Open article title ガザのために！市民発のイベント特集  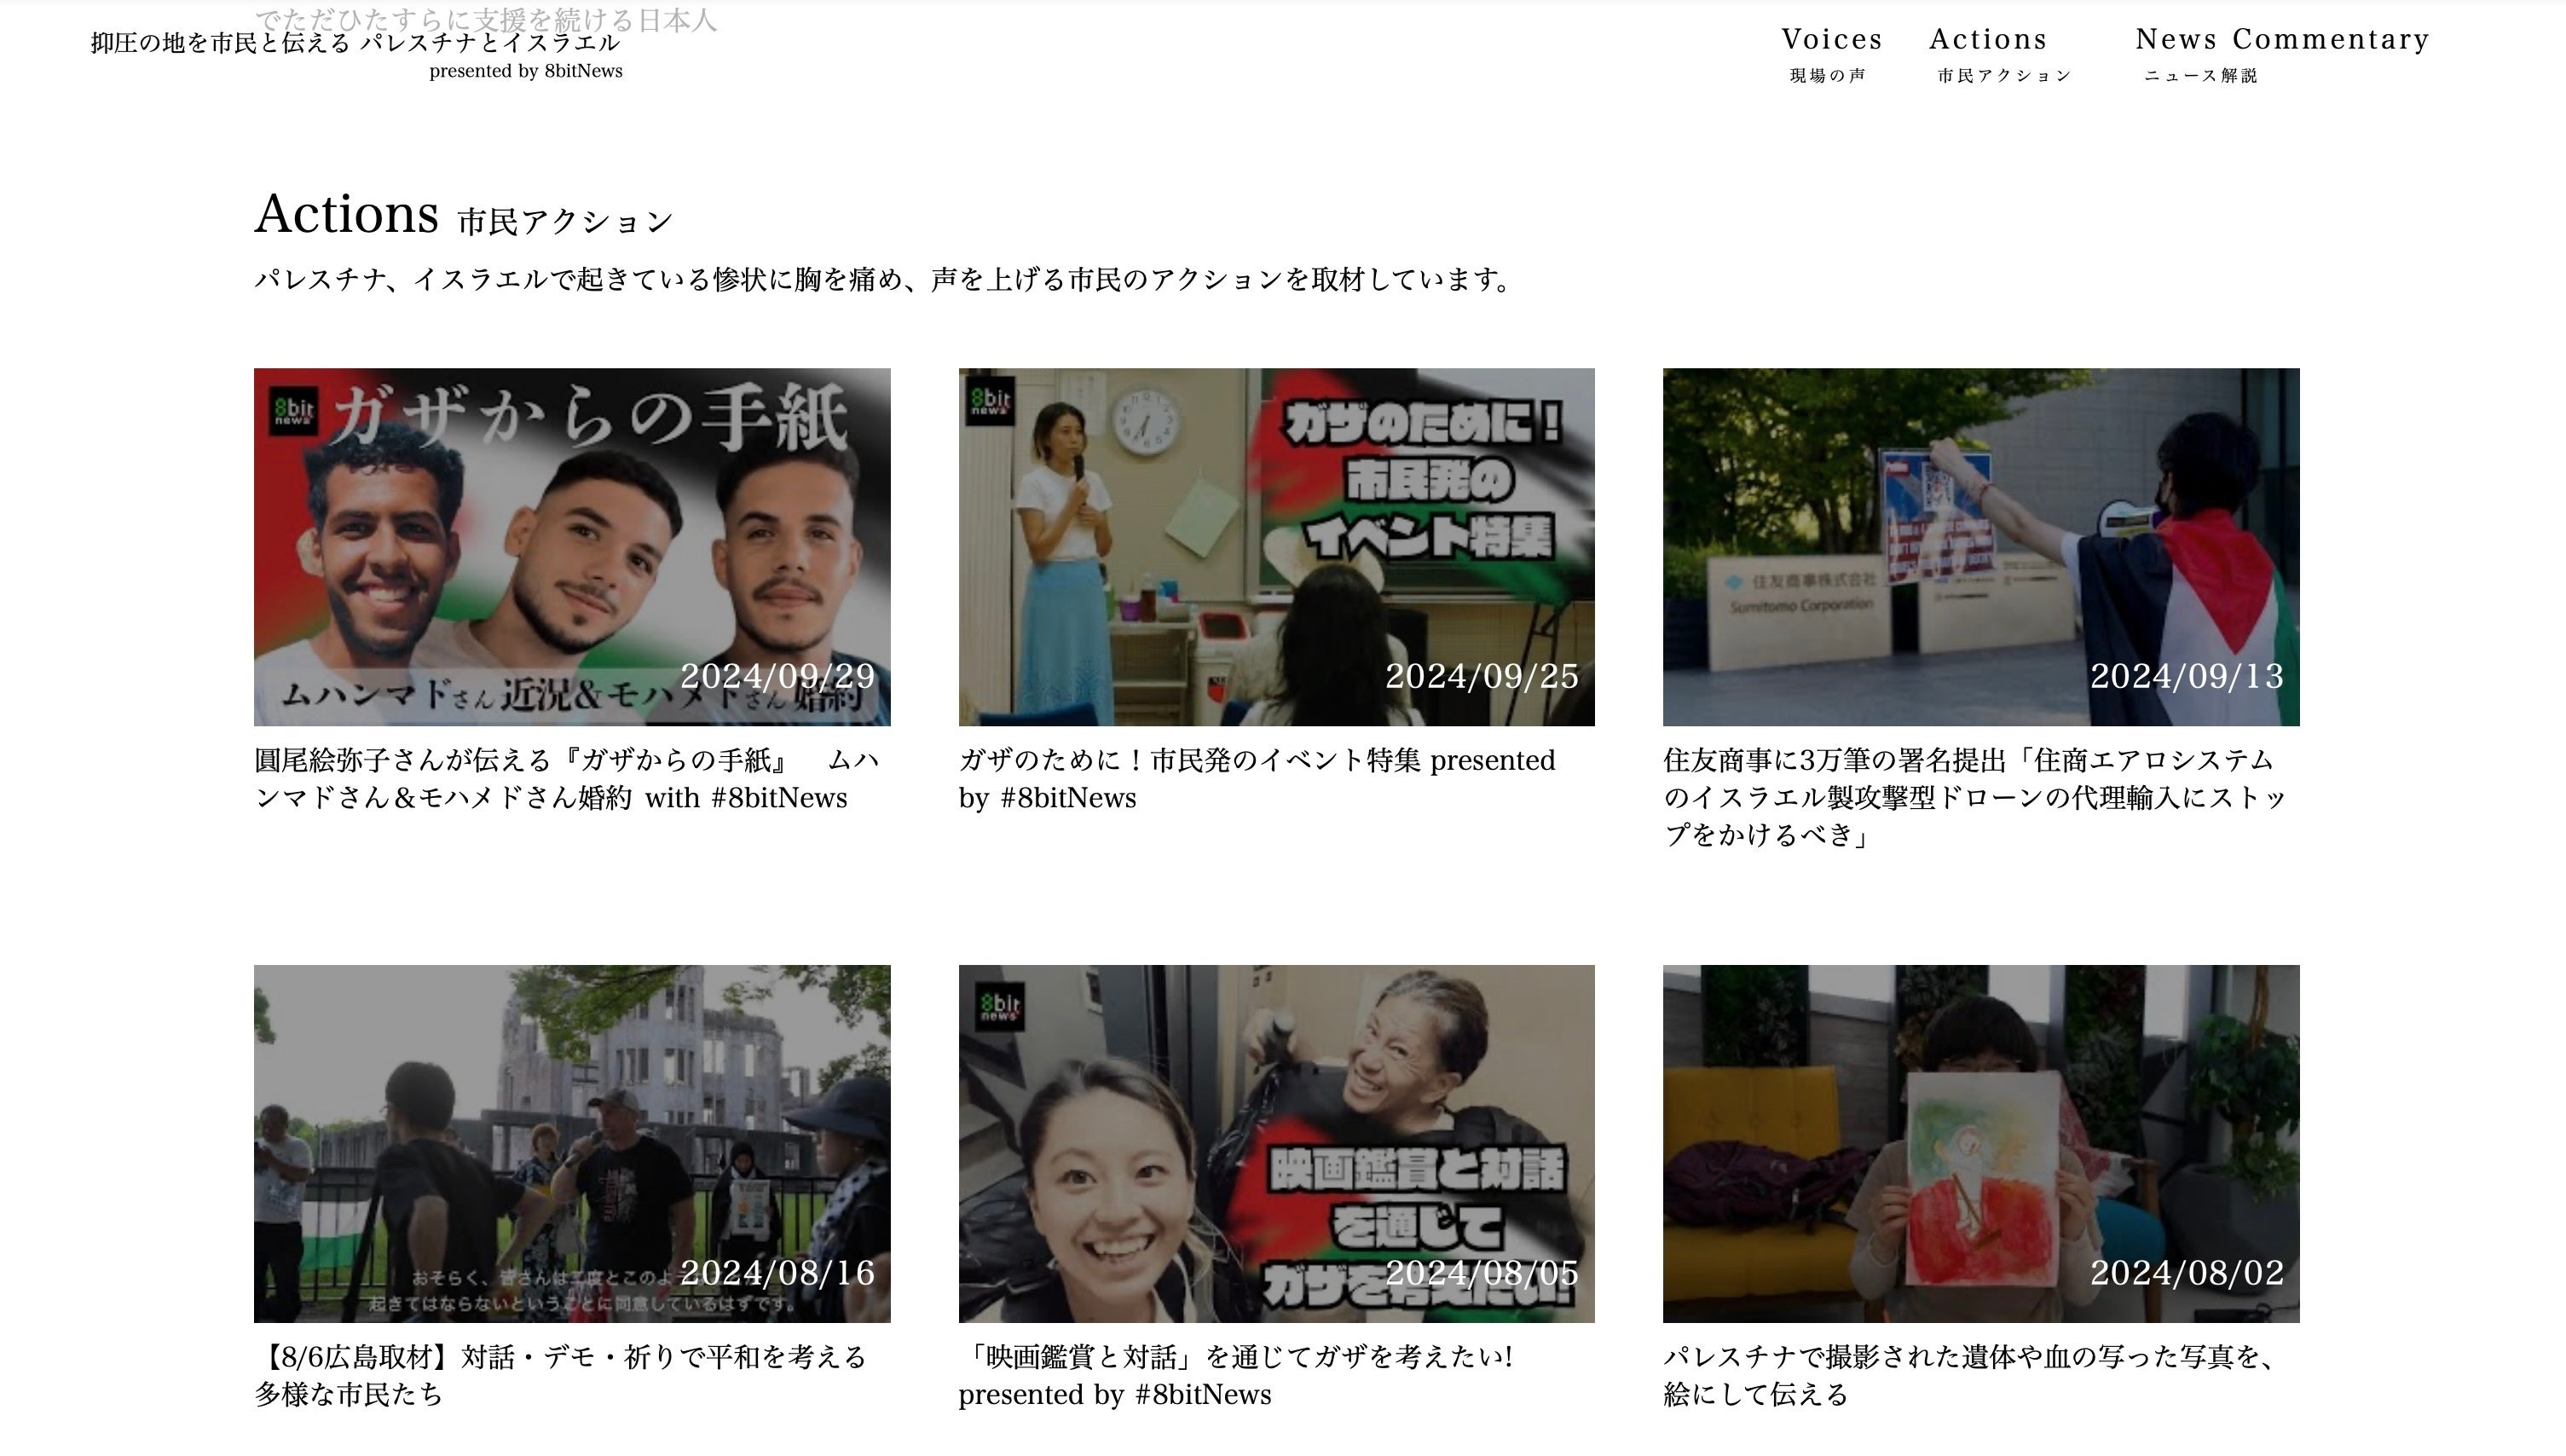coord(1256,779)
